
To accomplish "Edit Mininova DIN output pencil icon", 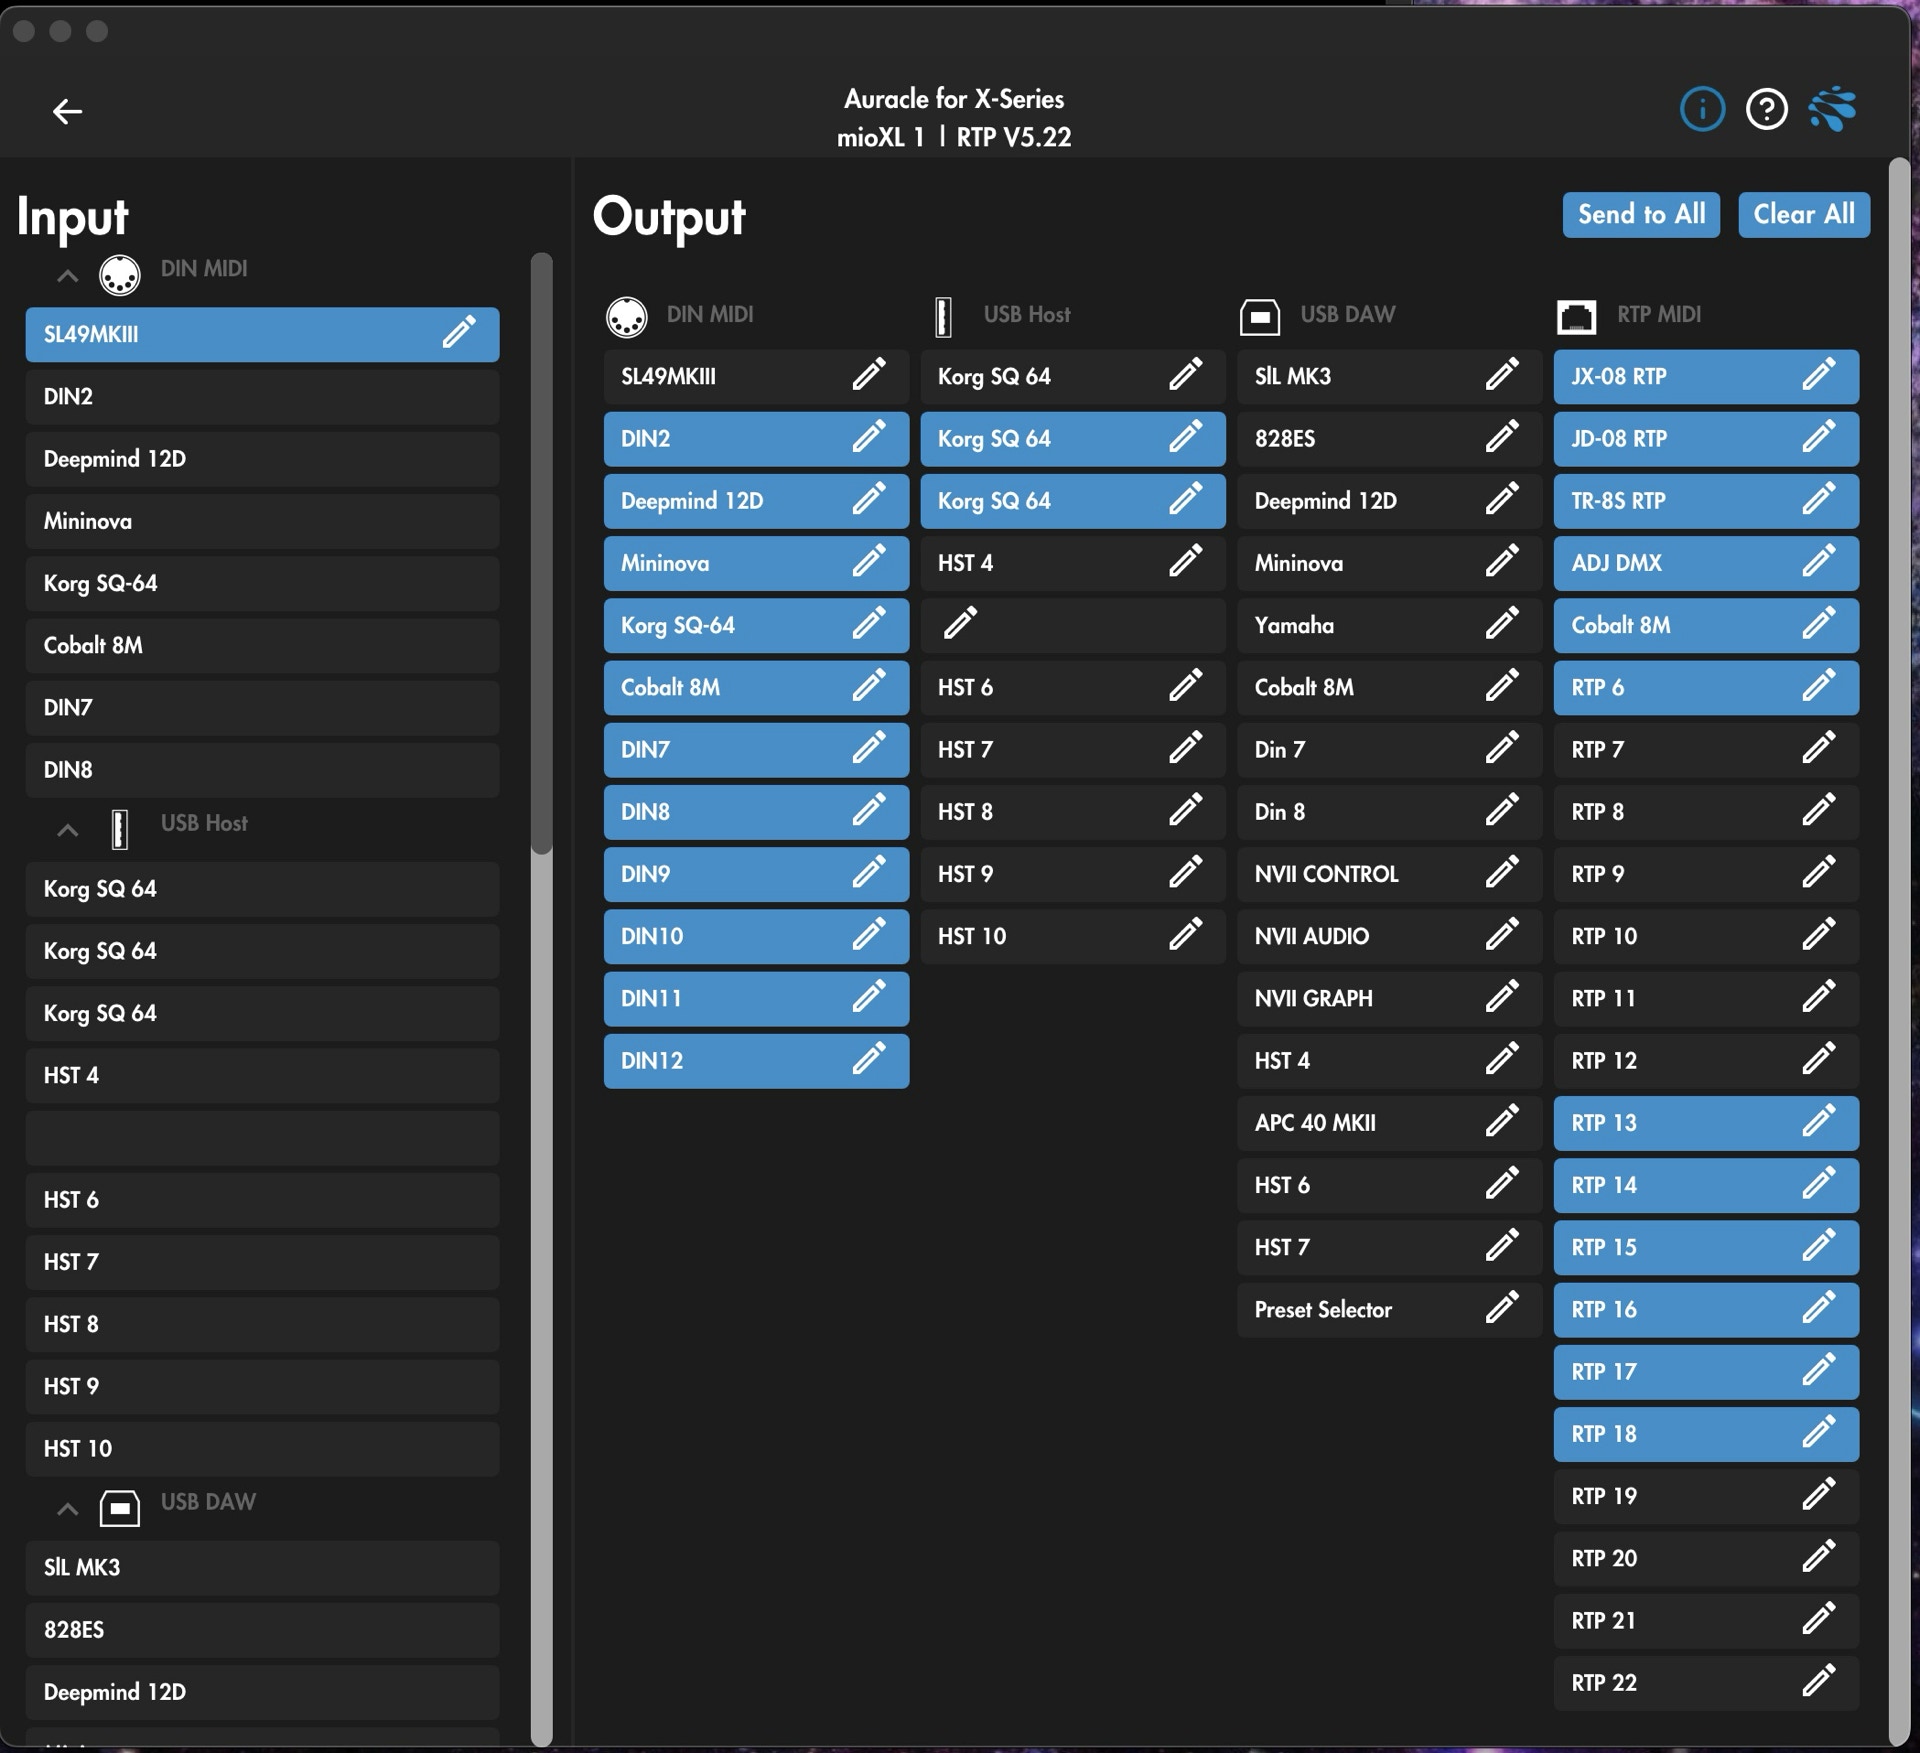I will (869, 561).
